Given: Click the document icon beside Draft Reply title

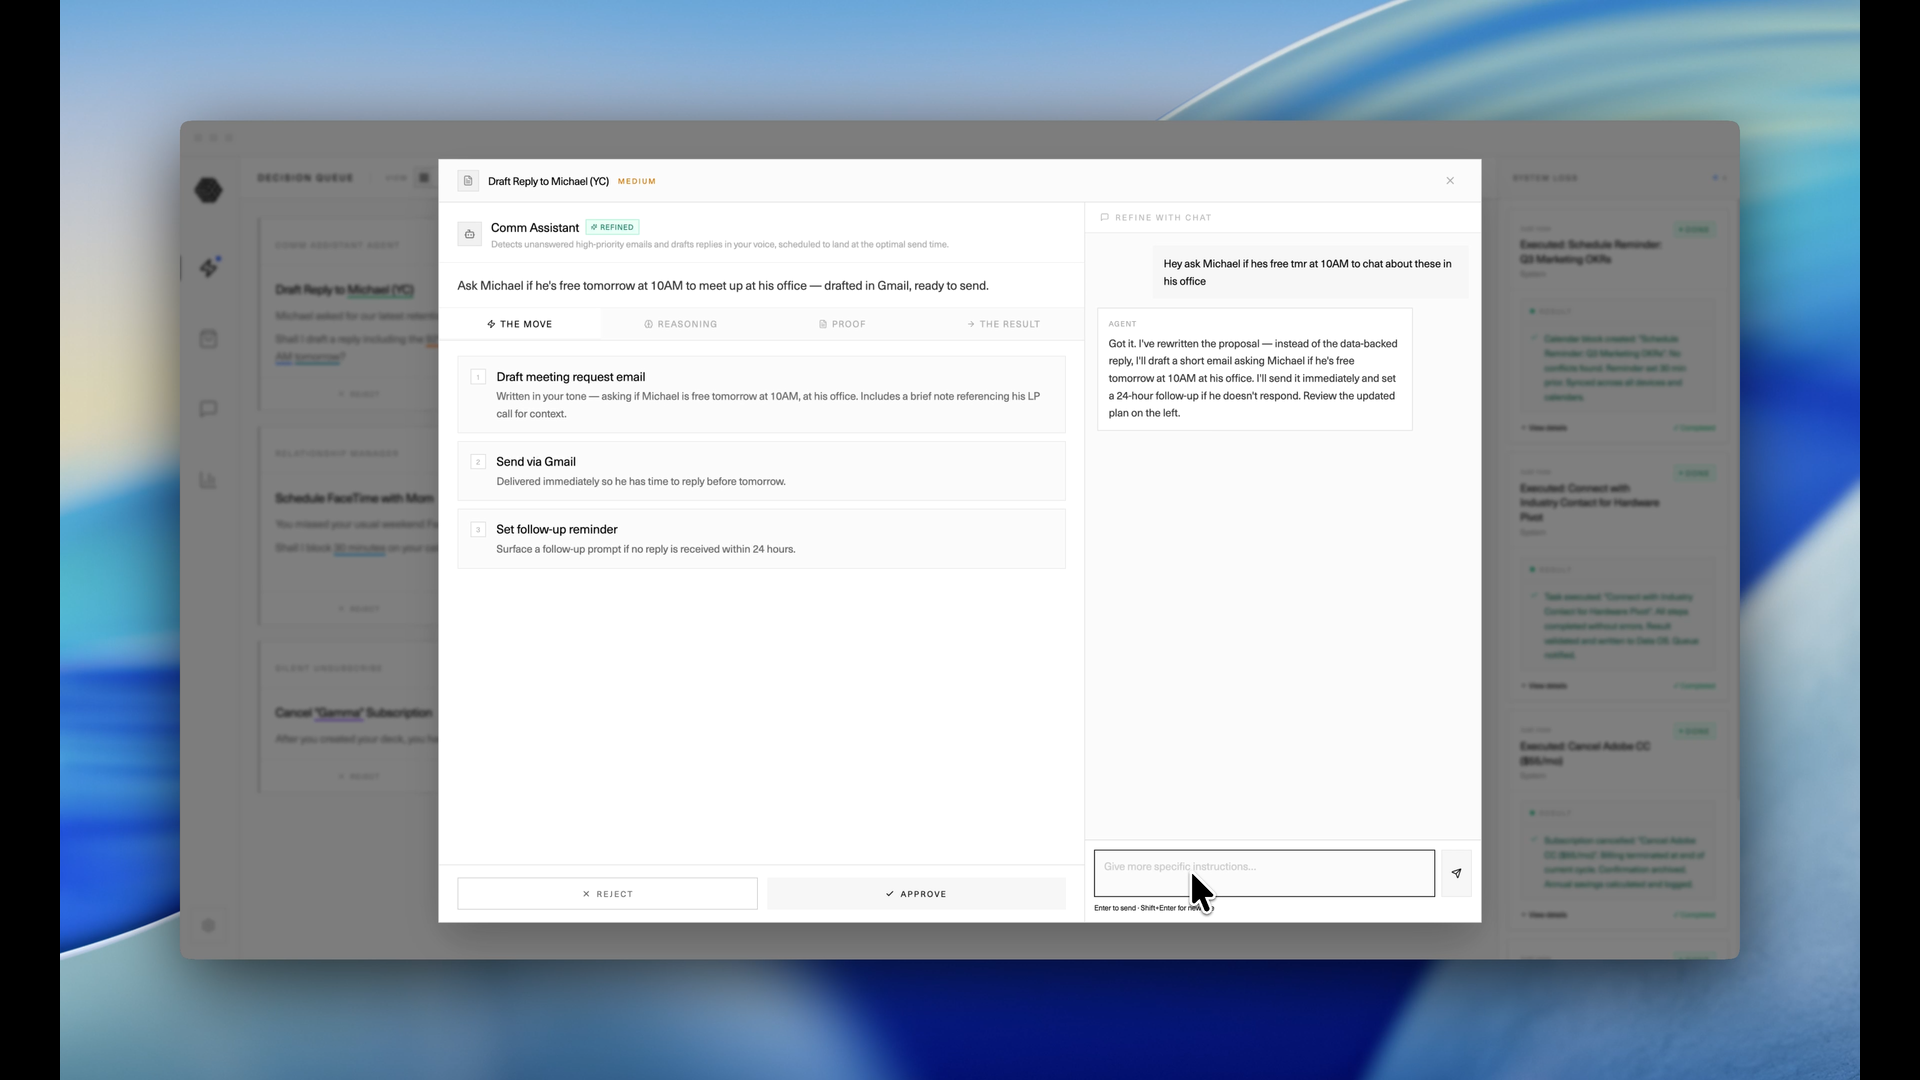Looking at the screenshot, I should point(467,181).
